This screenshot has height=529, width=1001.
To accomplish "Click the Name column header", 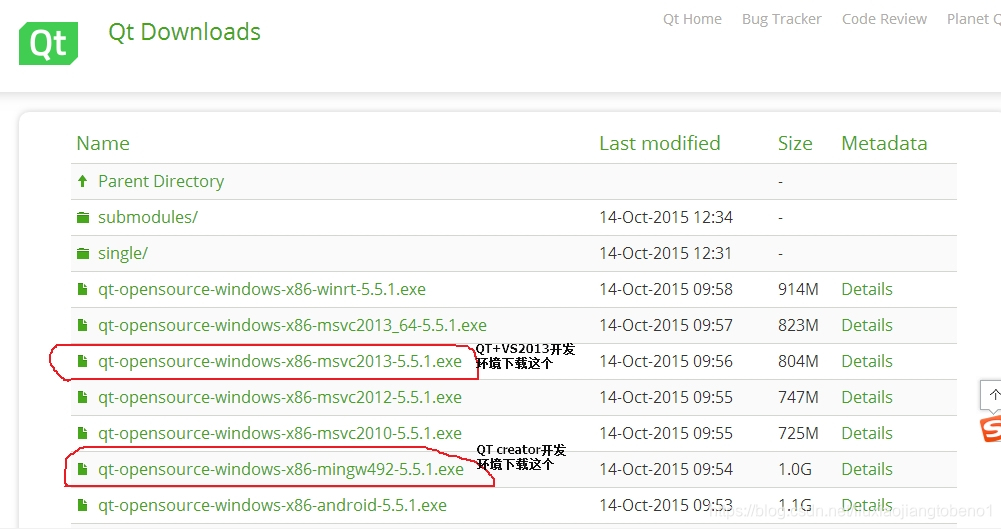I will (x=103, y=143).
